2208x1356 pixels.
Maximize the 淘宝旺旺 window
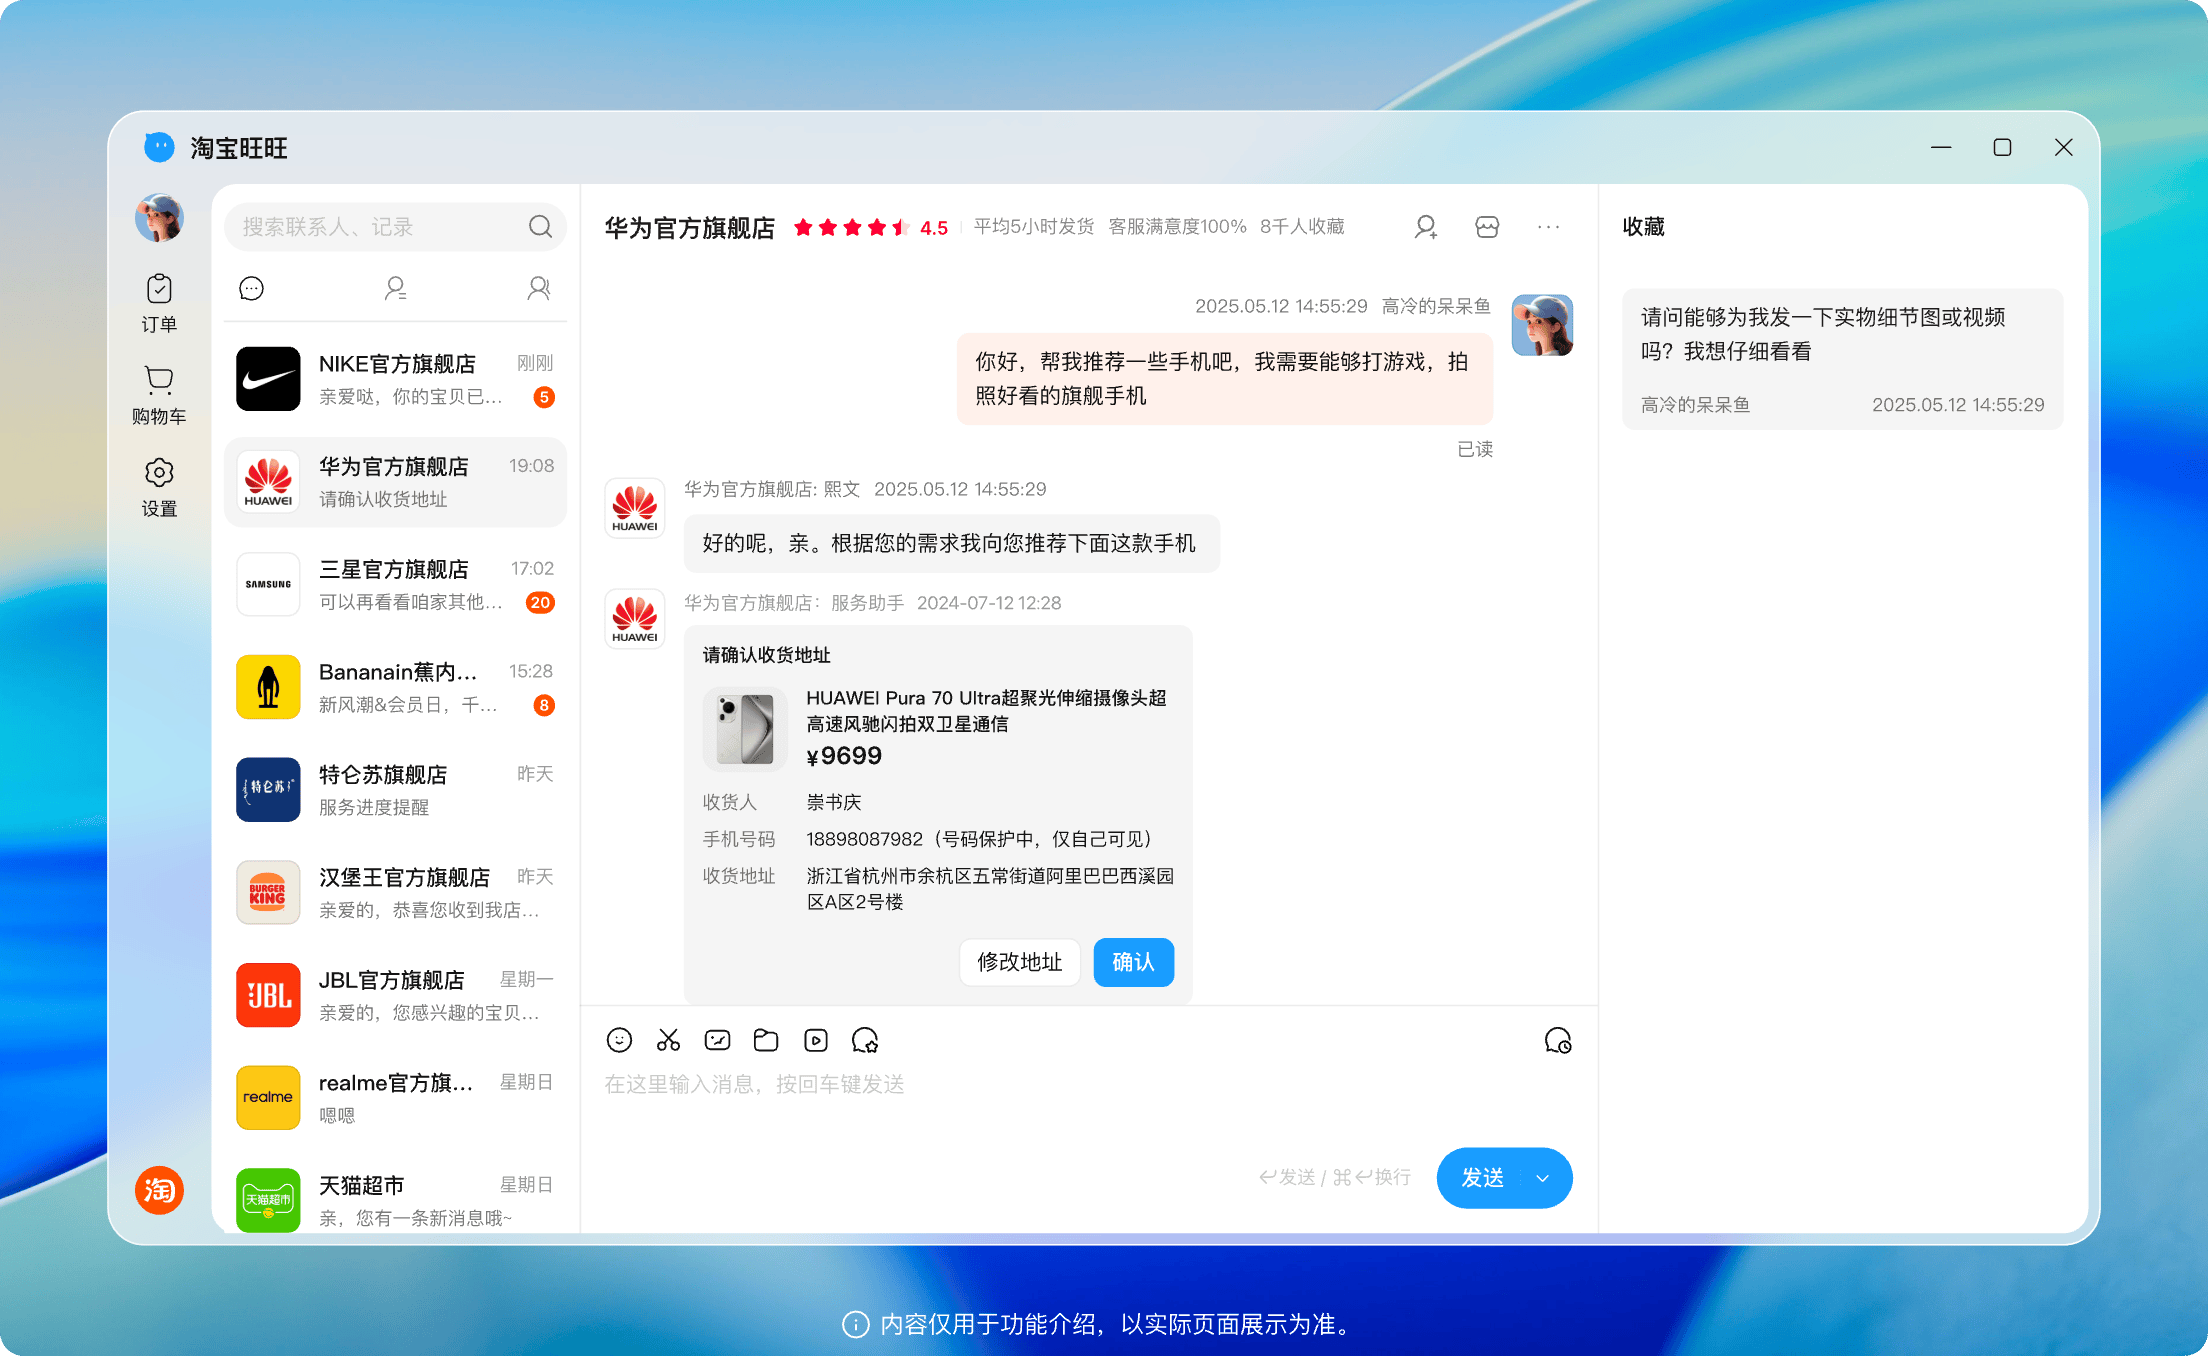pyautogui.click(x=2002, y=147)
